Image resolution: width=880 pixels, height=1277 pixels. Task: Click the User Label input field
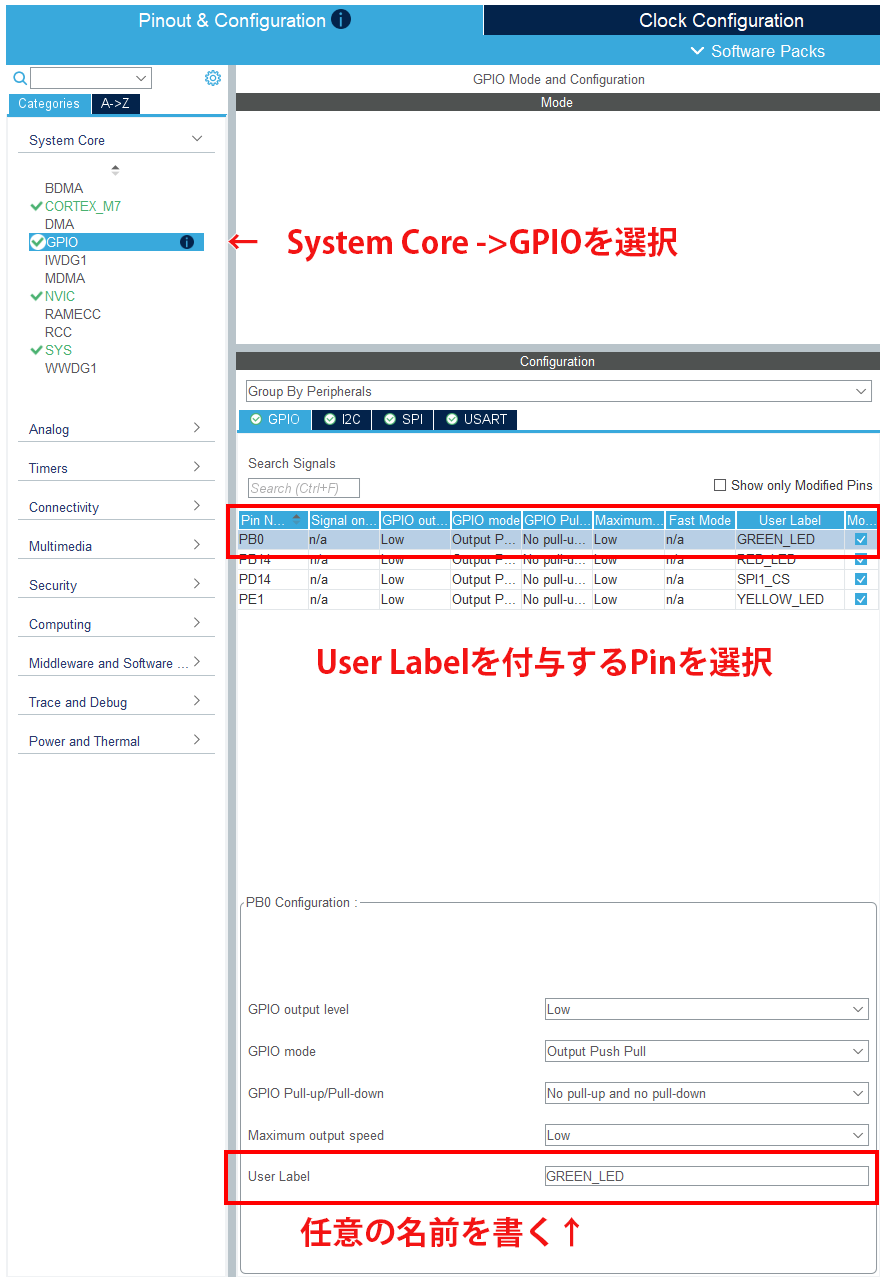[706, 1176]
